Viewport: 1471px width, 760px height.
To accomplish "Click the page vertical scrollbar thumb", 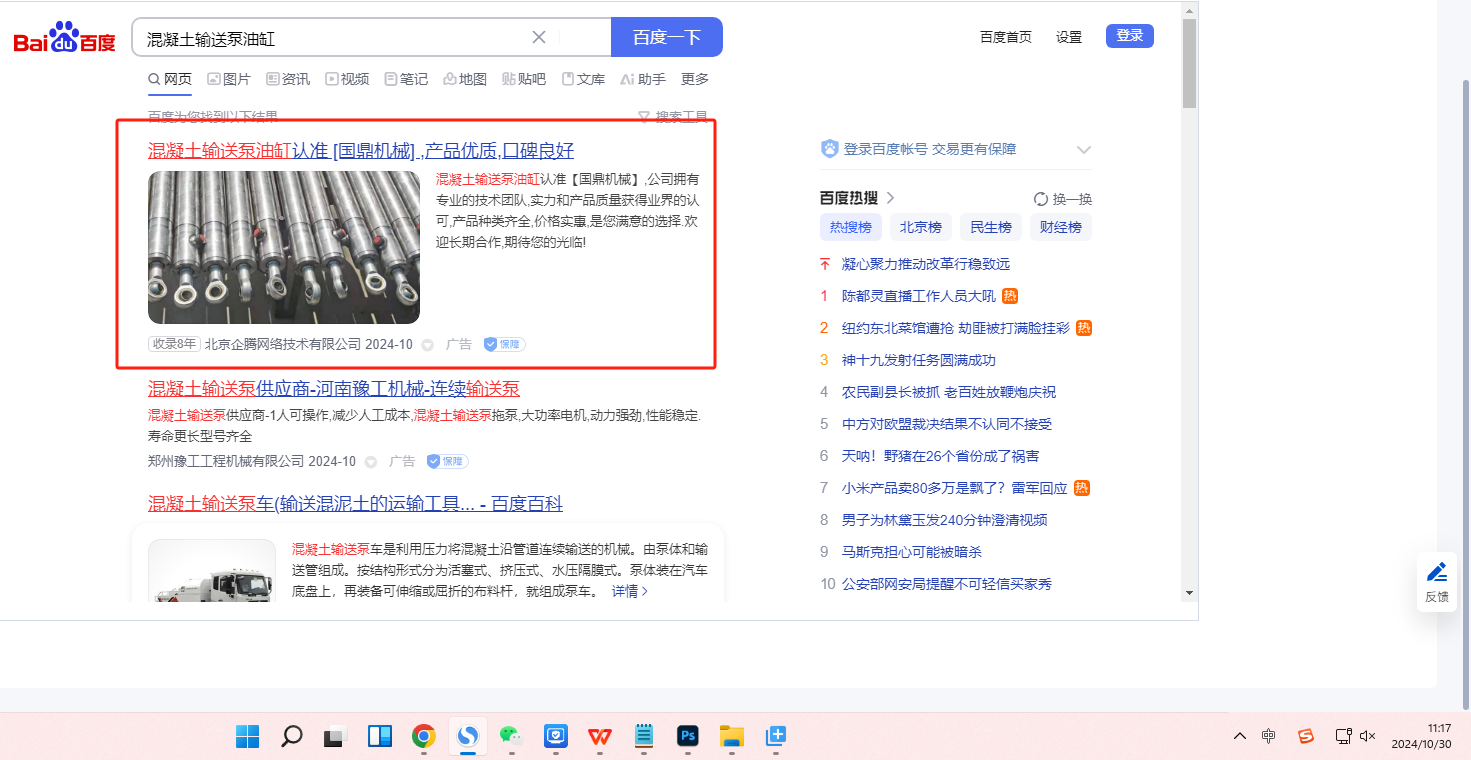I will pyautogui.click(x=1189, y=60).
